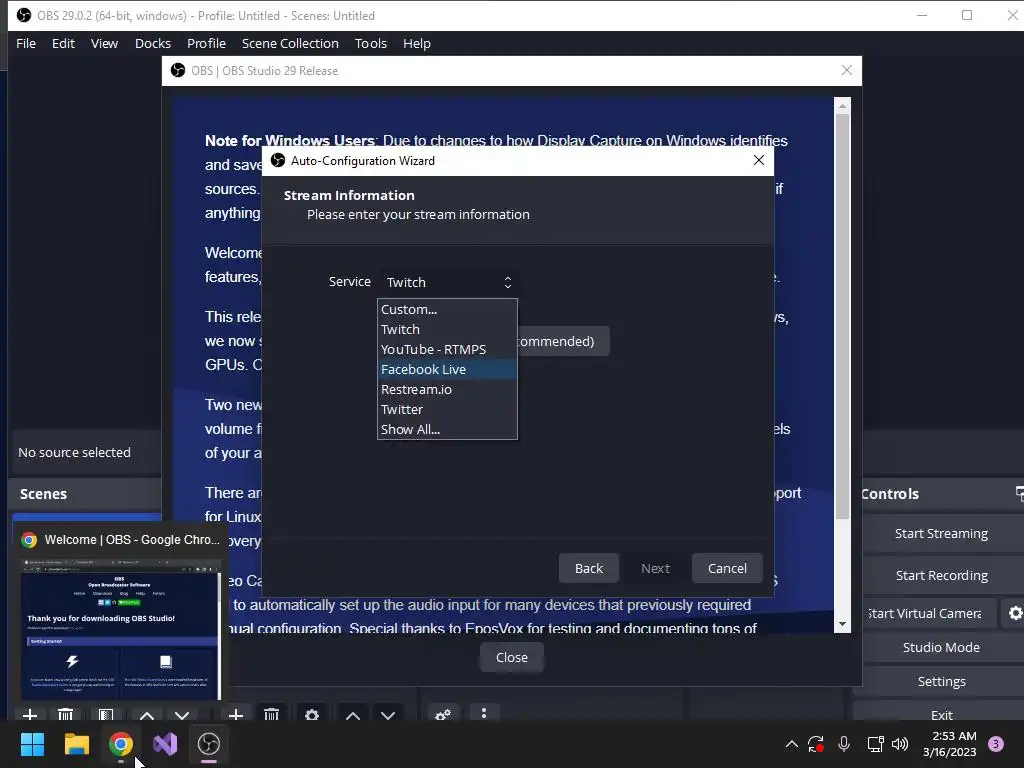Viewport: 1024px width, 768px height.
Task: Open the File menu
Action: coord(26,43)
